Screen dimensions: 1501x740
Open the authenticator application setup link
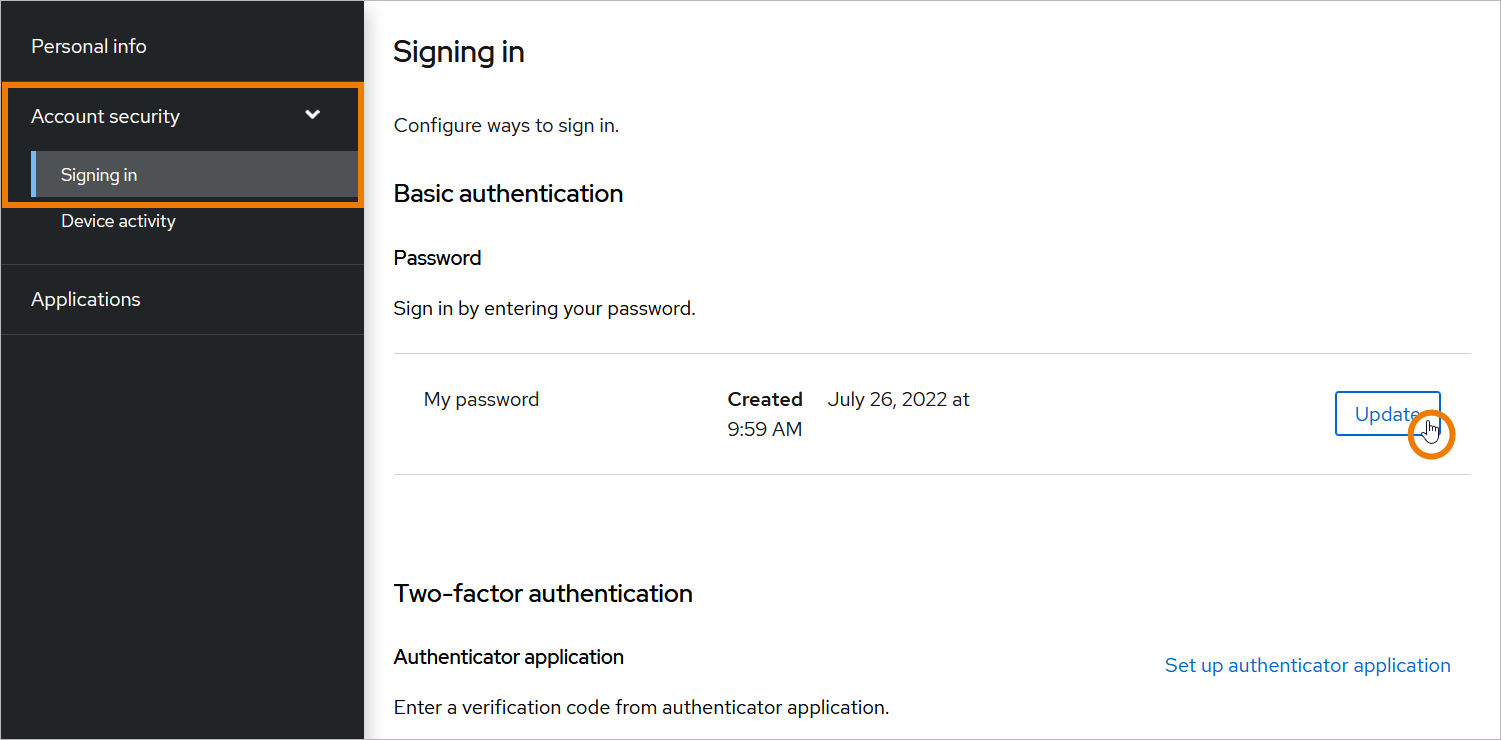coord(1307,664)
